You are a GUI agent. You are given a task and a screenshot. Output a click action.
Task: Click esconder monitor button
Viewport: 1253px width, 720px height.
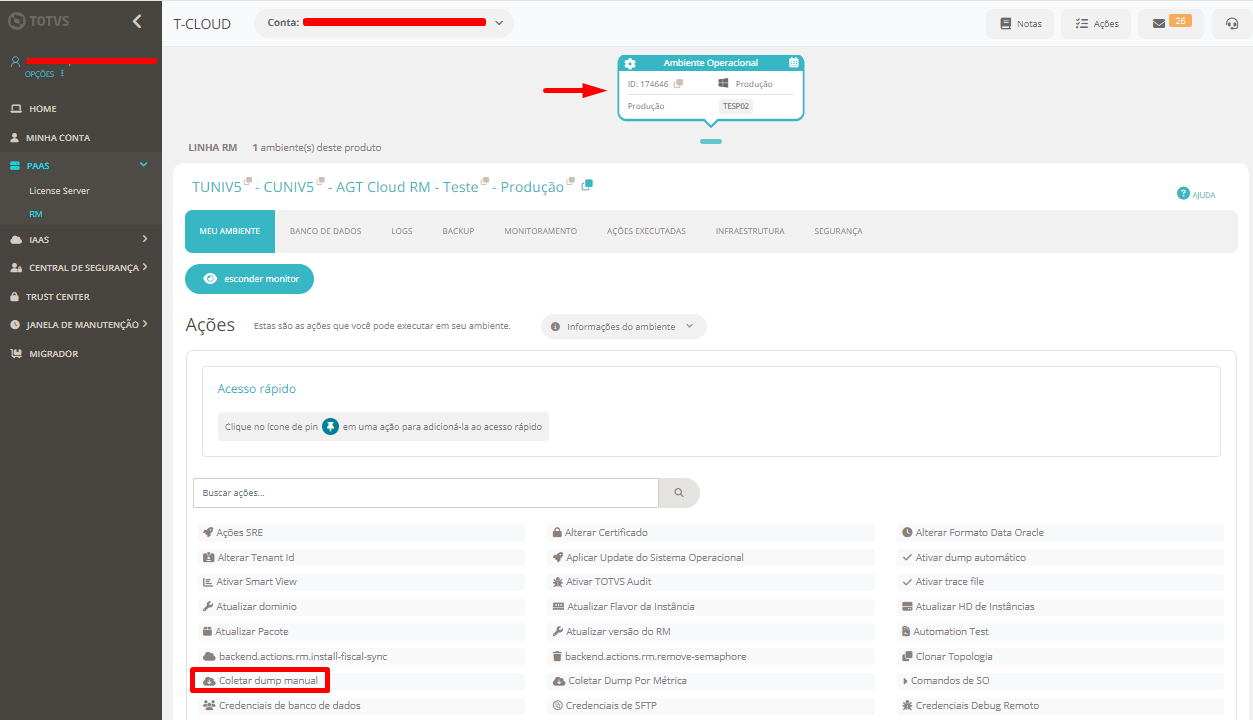pos(250,279)
